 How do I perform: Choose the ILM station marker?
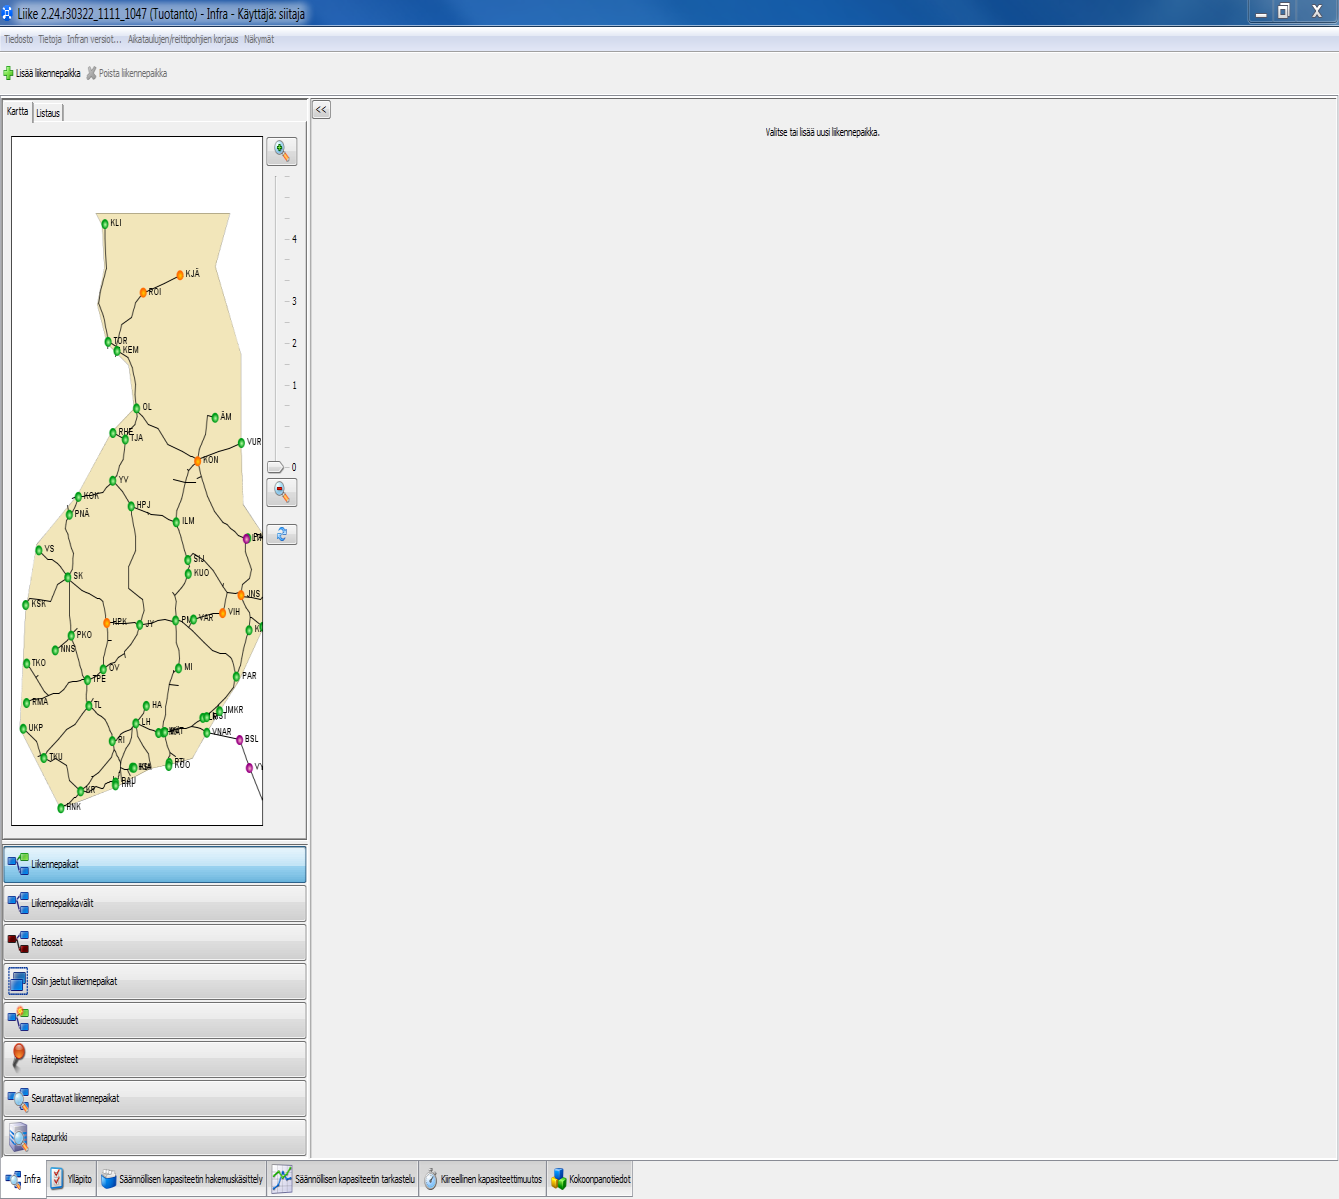tap(176, 522)
